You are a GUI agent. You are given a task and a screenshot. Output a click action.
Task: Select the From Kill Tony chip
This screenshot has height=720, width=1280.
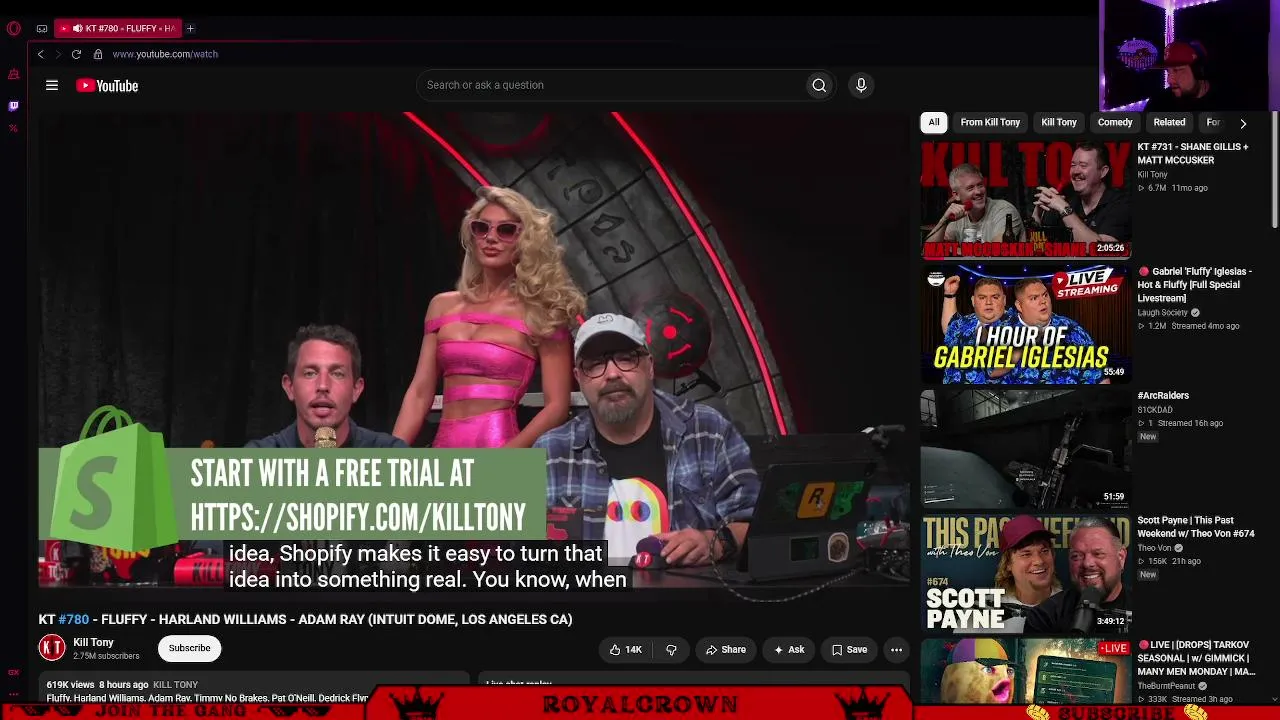click(x=990, y=122)
